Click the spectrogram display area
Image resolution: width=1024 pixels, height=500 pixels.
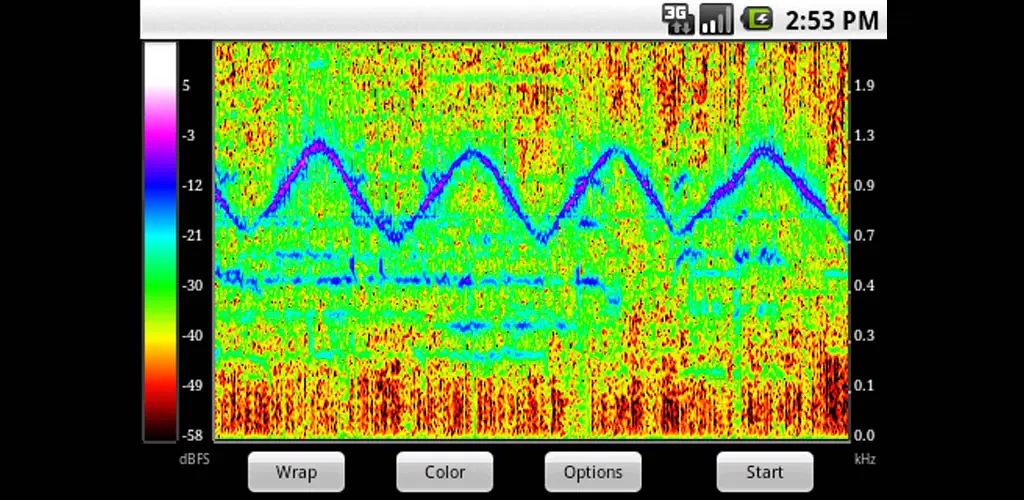pos(532,240)
